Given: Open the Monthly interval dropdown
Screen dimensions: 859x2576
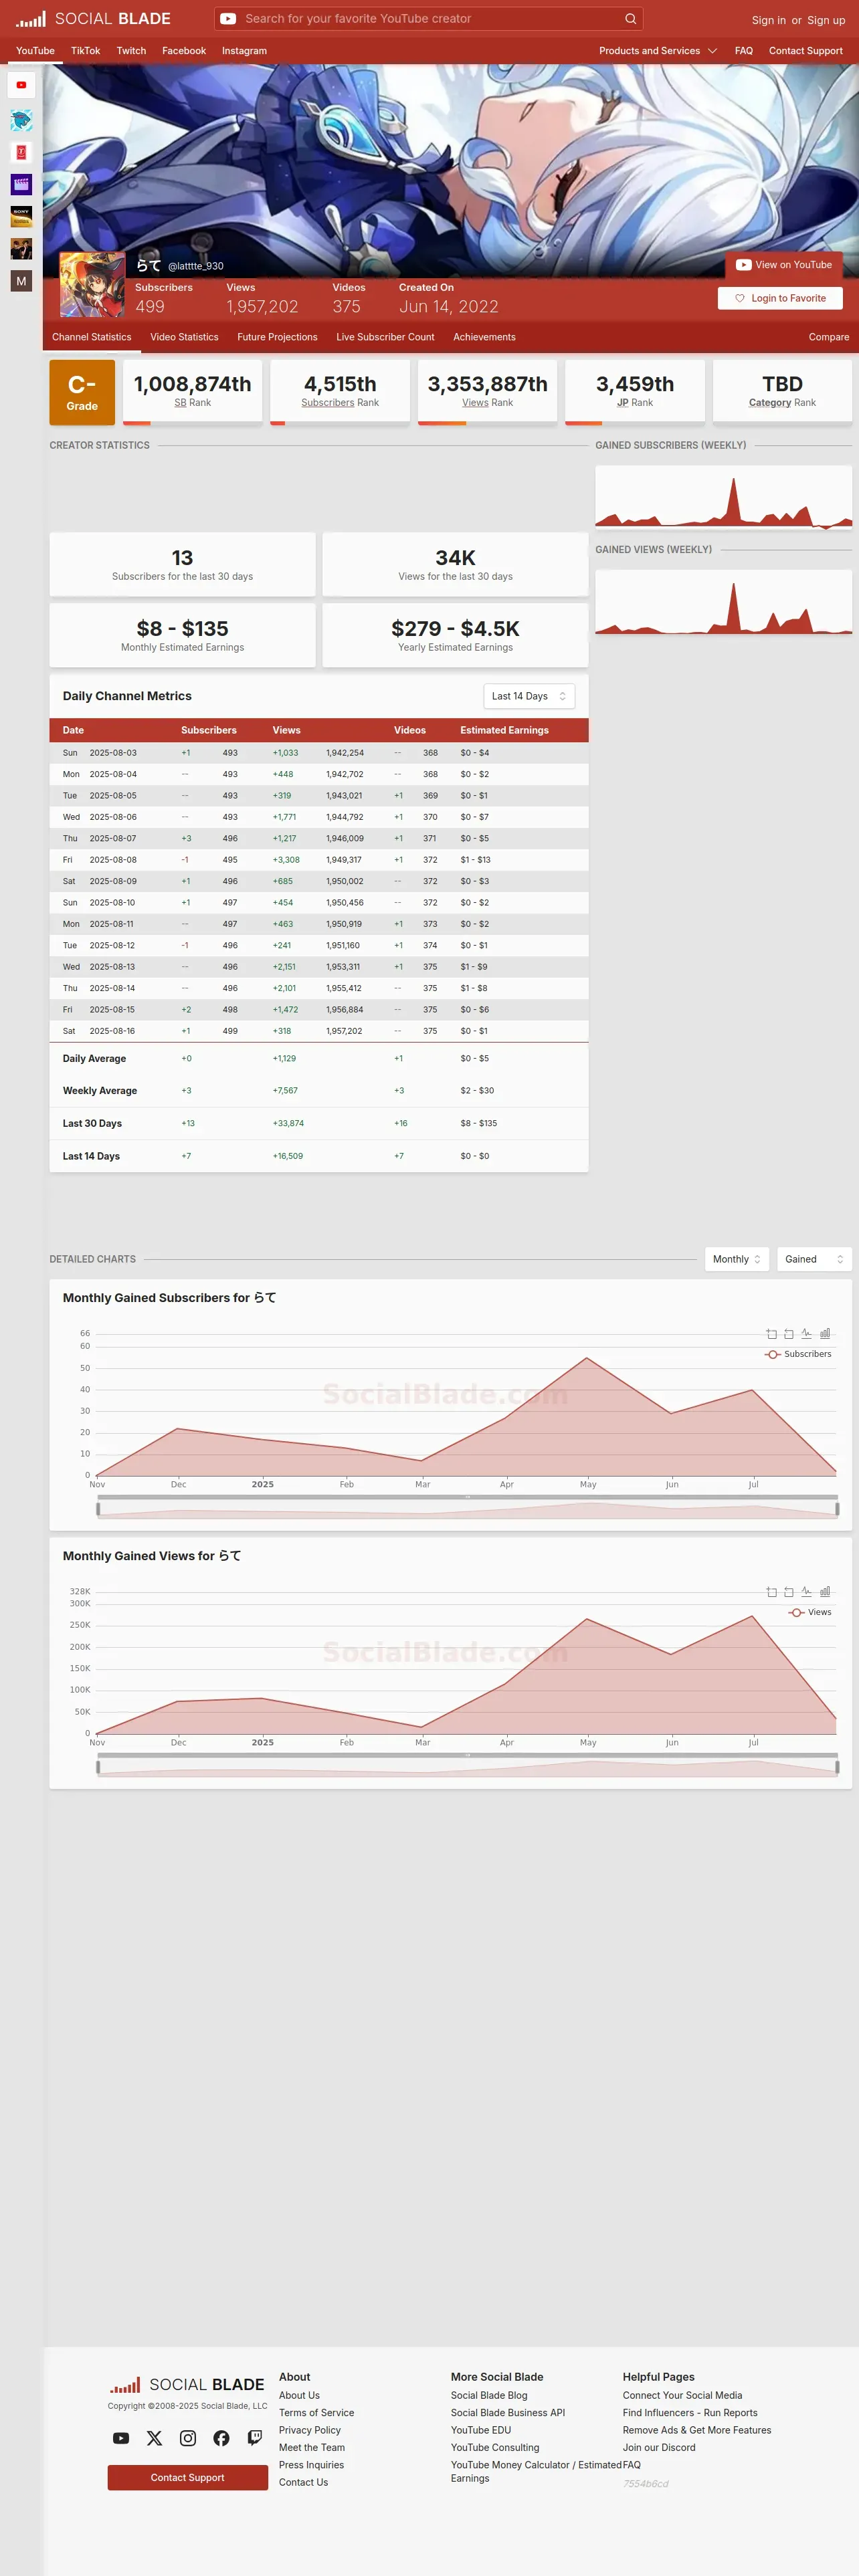Looking at the screenshot, I should click(x=737, y=1259).
